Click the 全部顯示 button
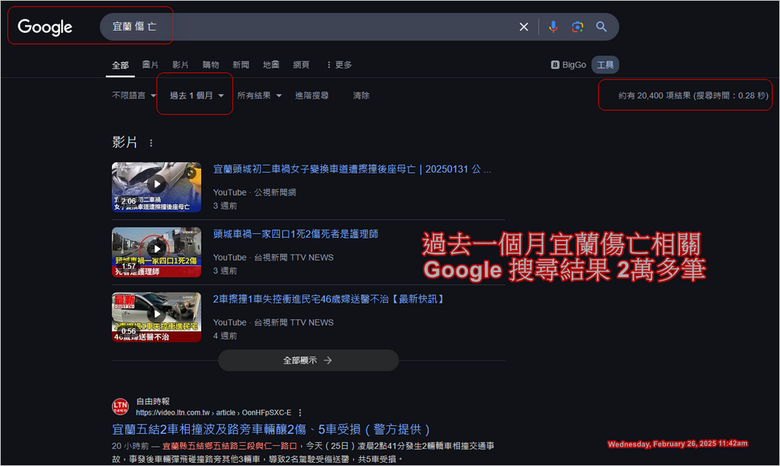This screenshot has width=780, height=466. coord(308,360)
